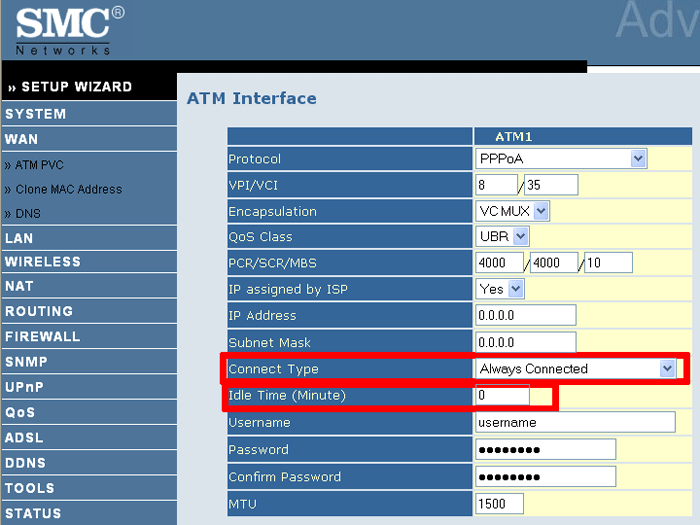This screenshot has height=525, width=700.
Task: Open Clone MAC Address page
Action: pos(68,189)
